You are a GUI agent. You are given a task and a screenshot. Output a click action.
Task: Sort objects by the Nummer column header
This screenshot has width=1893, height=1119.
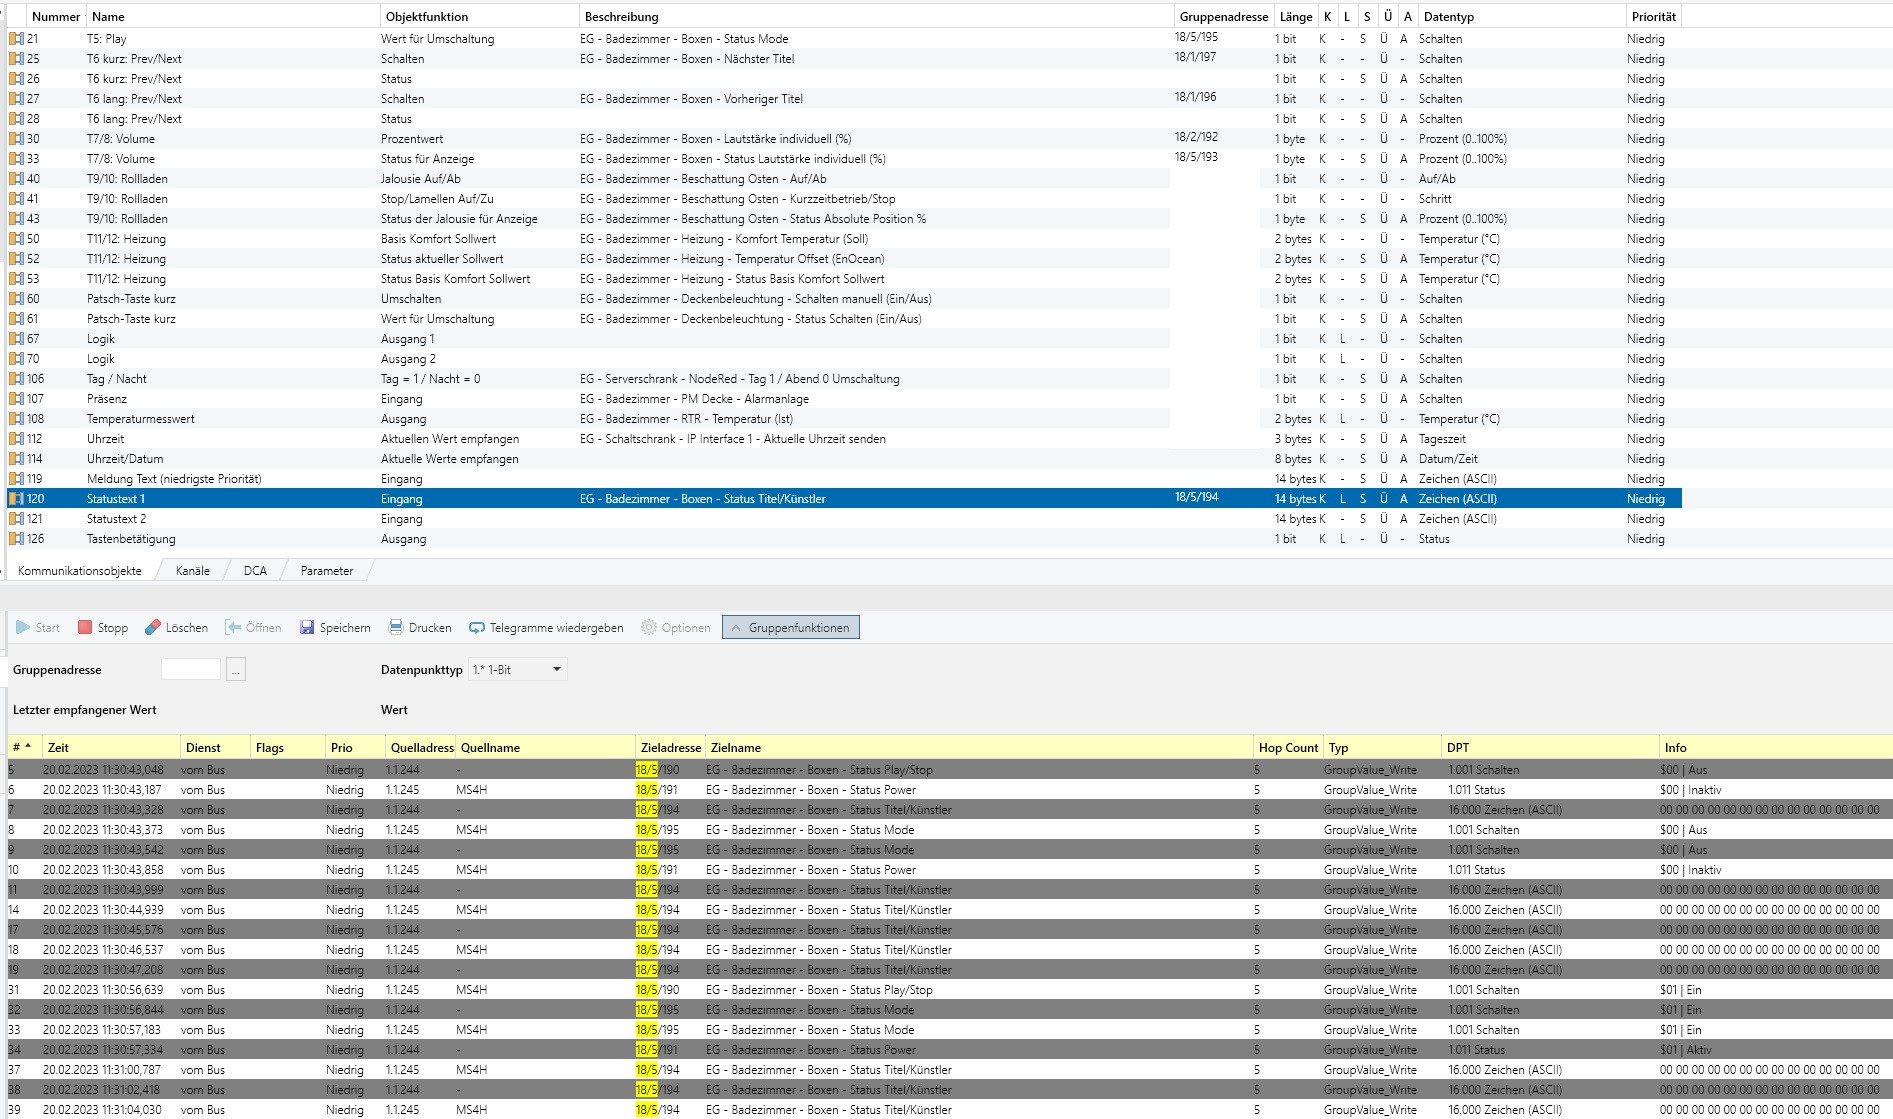click(x=56, y=17)
